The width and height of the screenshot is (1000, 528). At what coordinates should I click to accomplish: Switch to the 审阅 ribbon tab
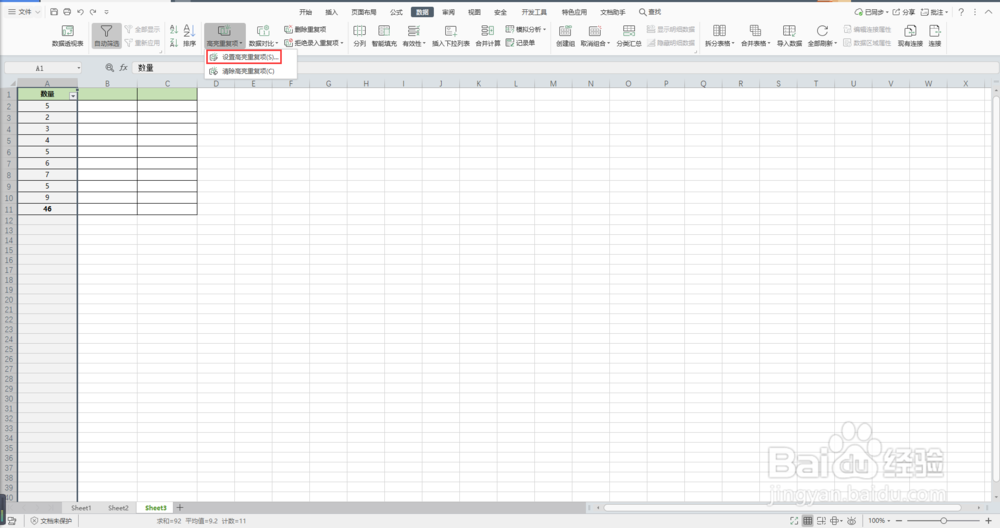point(448,12)
